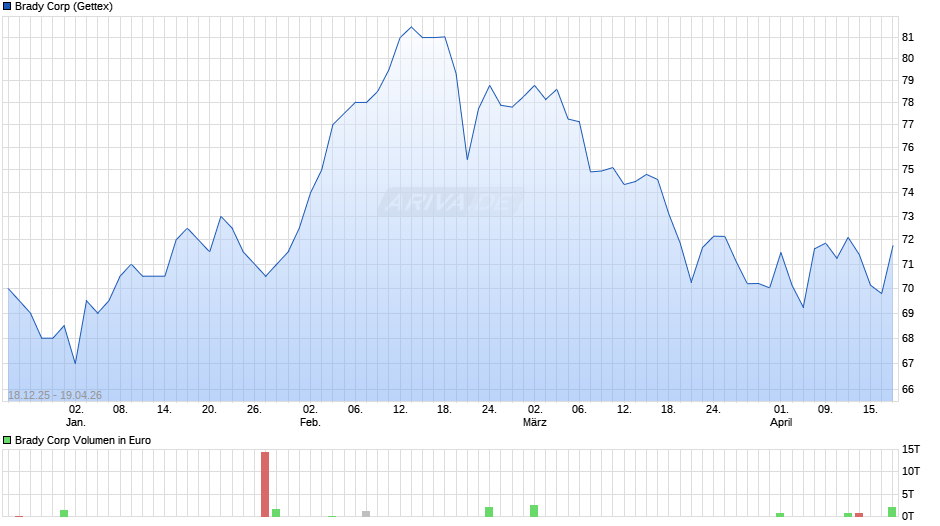Click the volume axis label 15T
The width and height of the screenshot is (940, 526).
point(911,449)
